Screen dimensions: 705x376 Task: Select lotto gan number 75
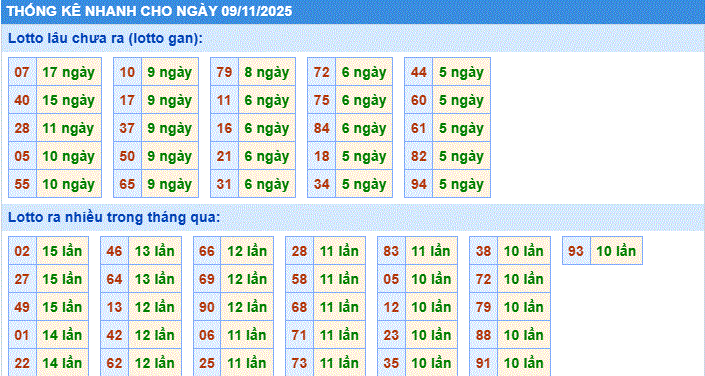tap(321, 100)
